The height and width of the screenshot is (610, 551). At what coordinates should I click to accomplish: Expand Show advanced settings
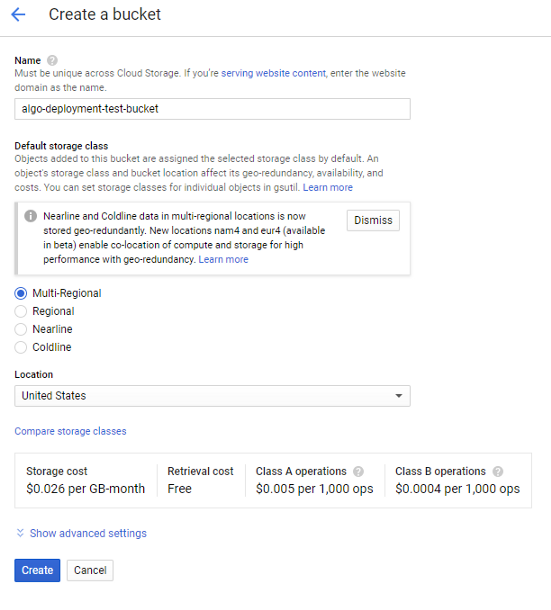coord(88,533)
